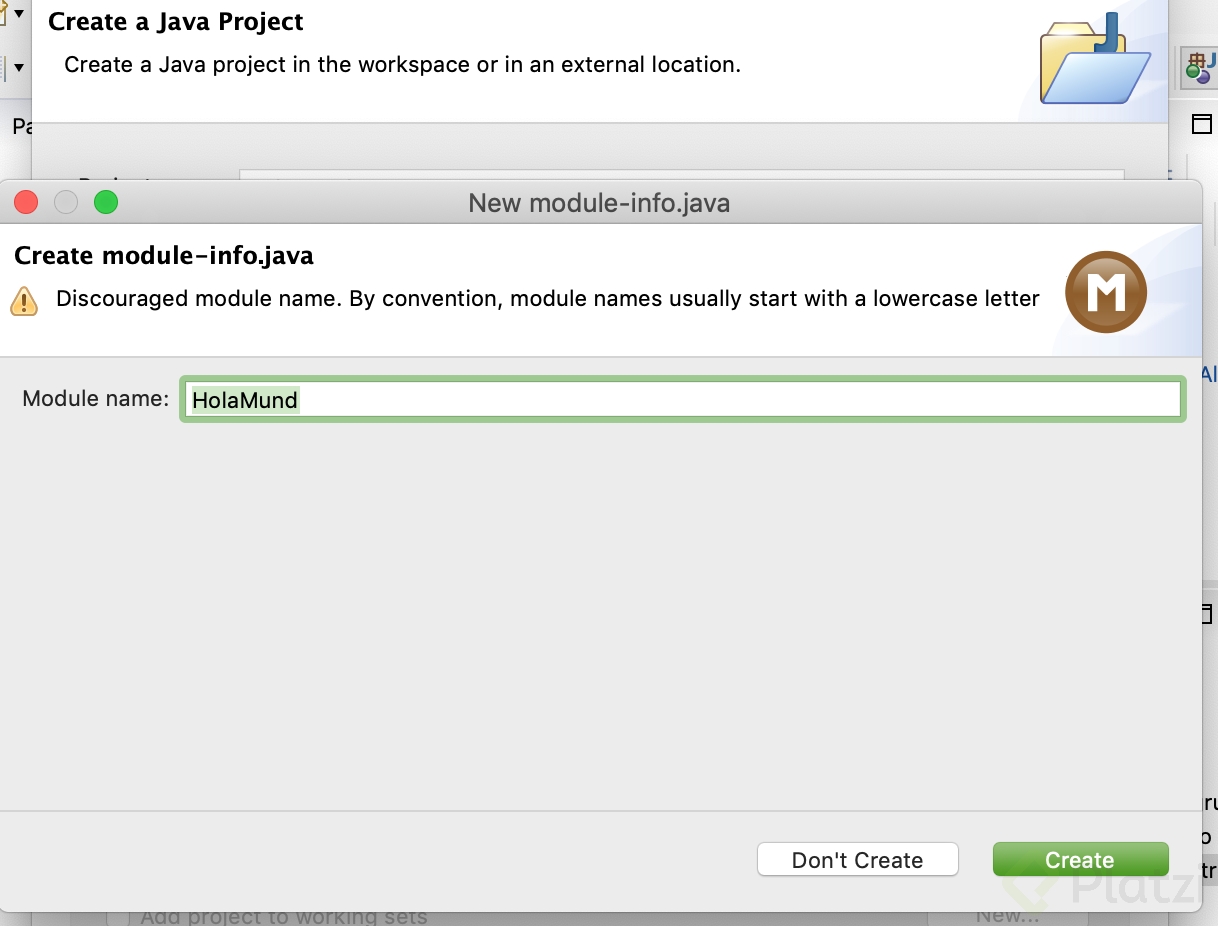Click the 'Create a Java Project' title
This screenshot has height=926, width=1218.
coord(176,22)
